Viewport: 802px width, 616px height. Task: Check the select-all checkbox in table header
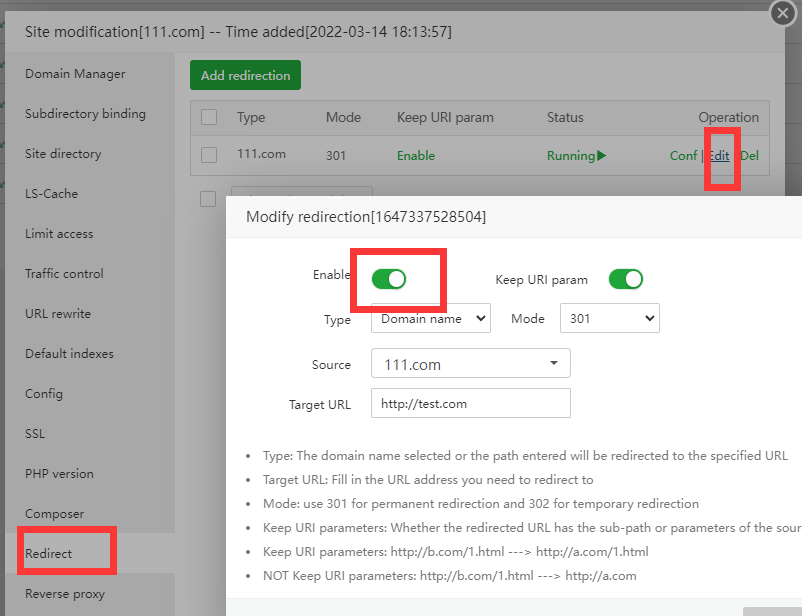coord(208,117)
